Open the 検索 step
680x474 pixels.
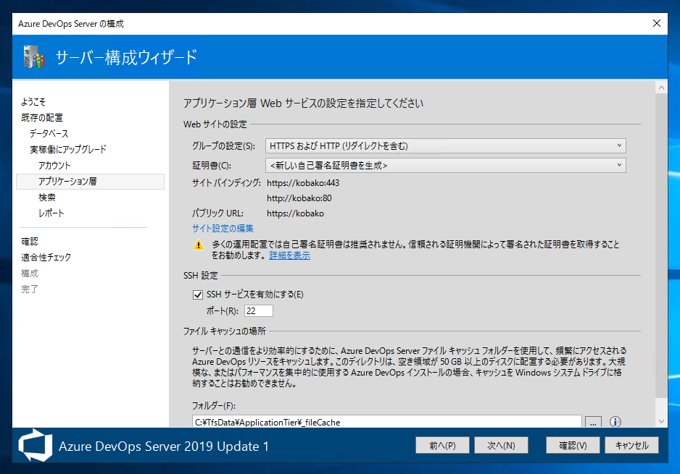pyautogui.click(x=47, y=197)
